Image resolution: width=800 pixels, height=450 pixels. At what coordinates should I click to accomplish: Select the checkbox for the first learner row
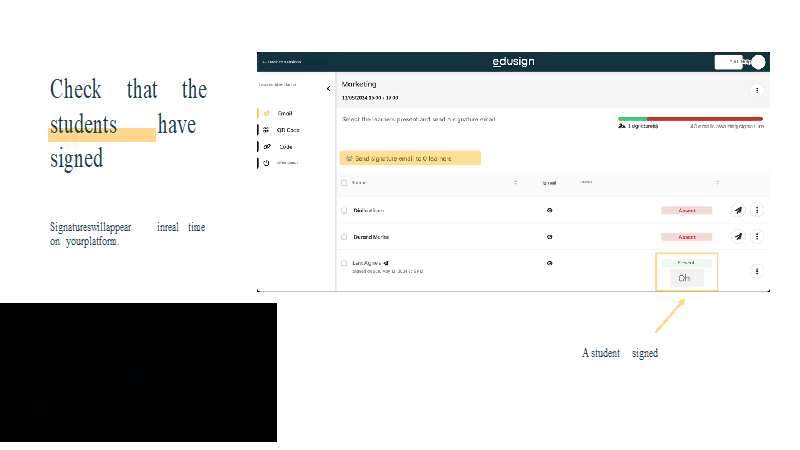pyautogui.click(x=344, y=211)
